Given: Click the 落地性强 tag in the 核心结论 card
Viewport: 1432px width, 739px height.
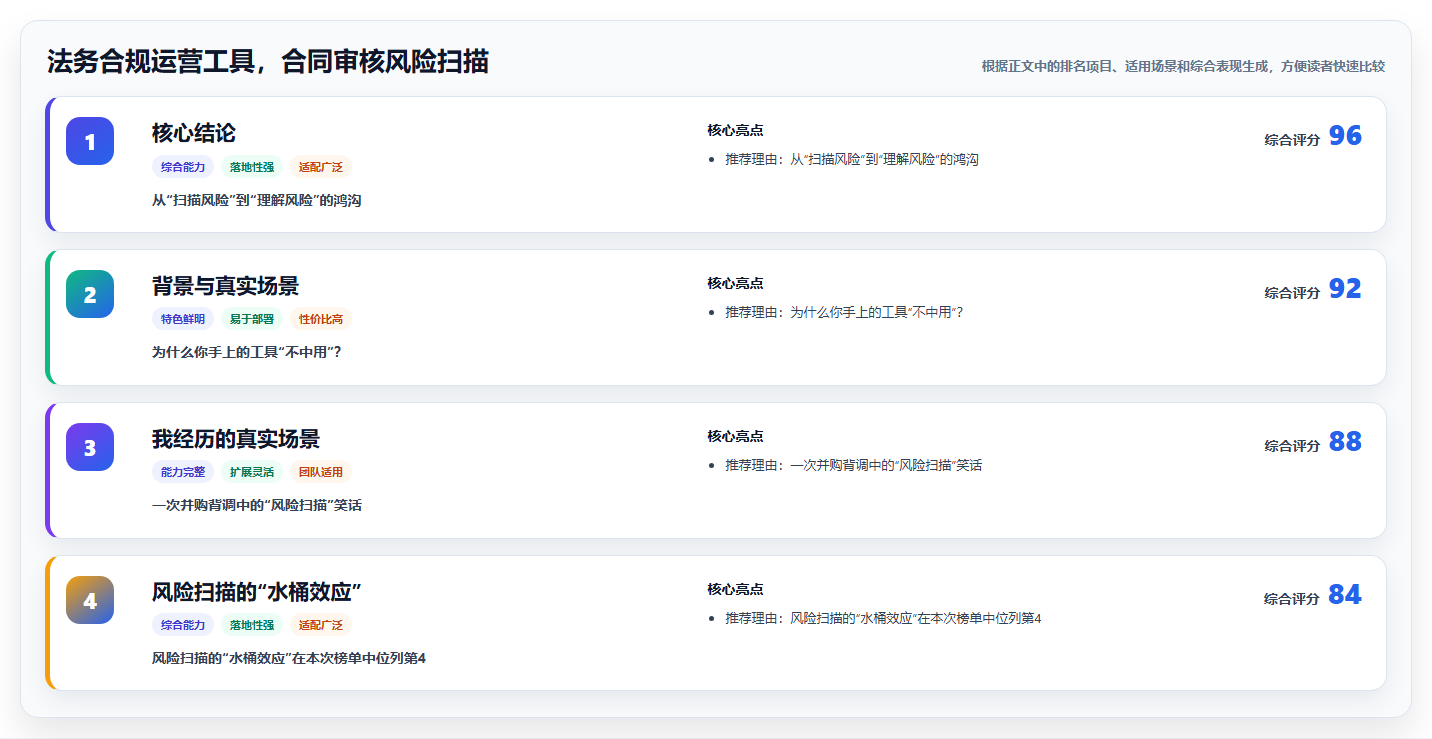Looking at the screenshot, I should coord(252,167).
